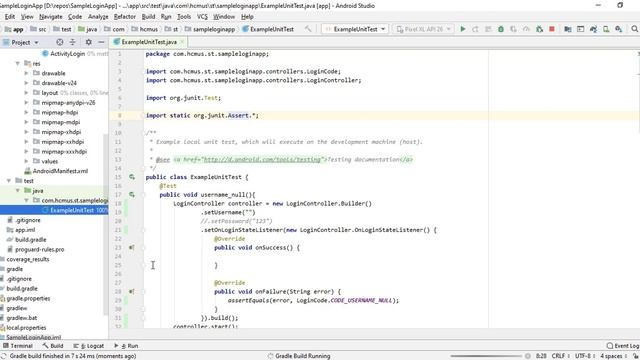Hide the Project panel with minus icon
This screenshot has height=360, width=640.
101,42
